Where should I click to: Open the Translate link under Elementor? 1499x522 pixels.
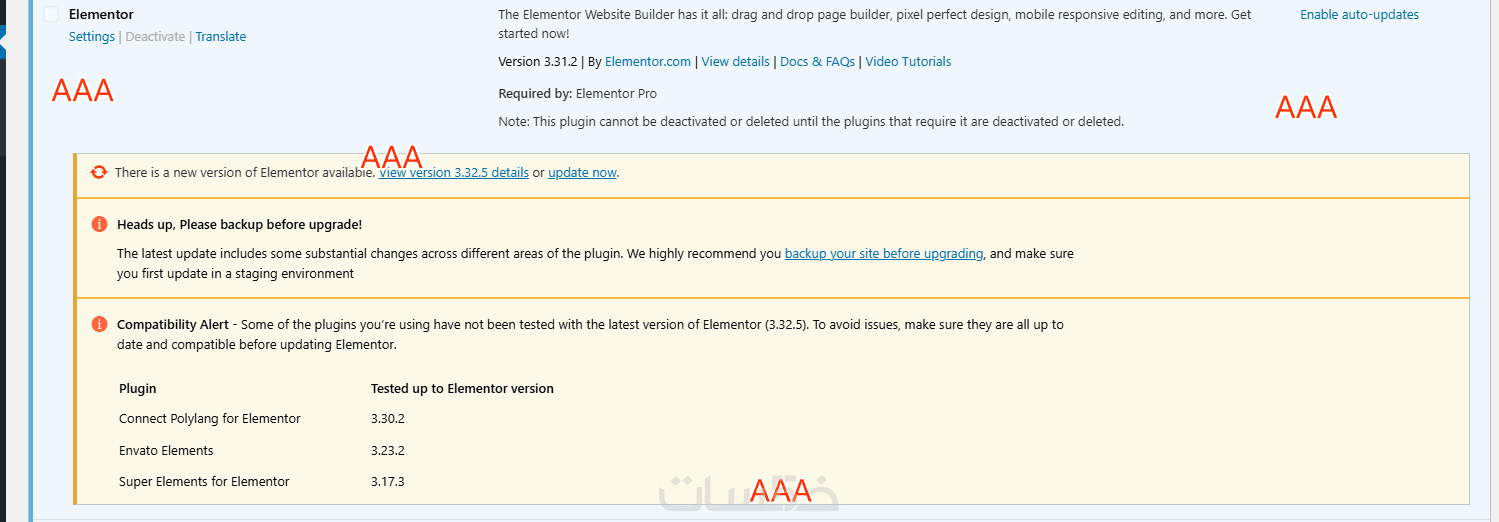point(221,37)
